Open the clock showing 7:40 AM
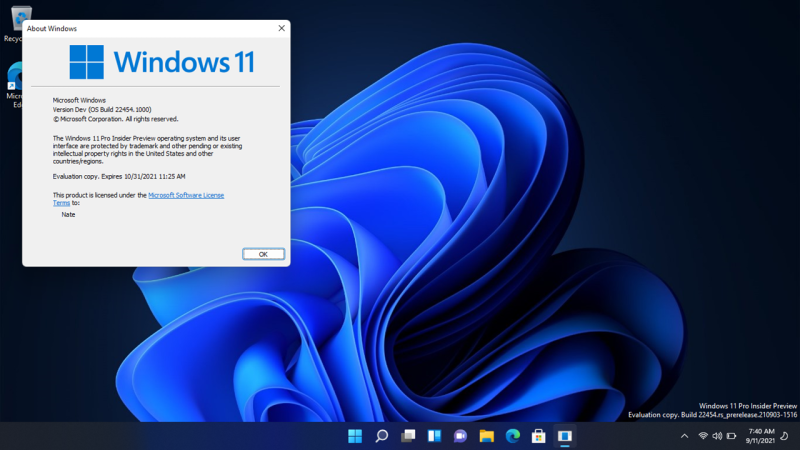The width and height of the screenshot is (800, 450). coord(760,436)
